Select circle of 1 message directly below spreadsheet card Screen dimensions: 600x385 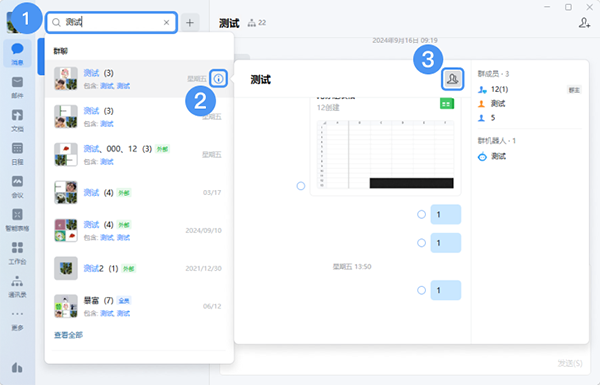pos(421,214)
